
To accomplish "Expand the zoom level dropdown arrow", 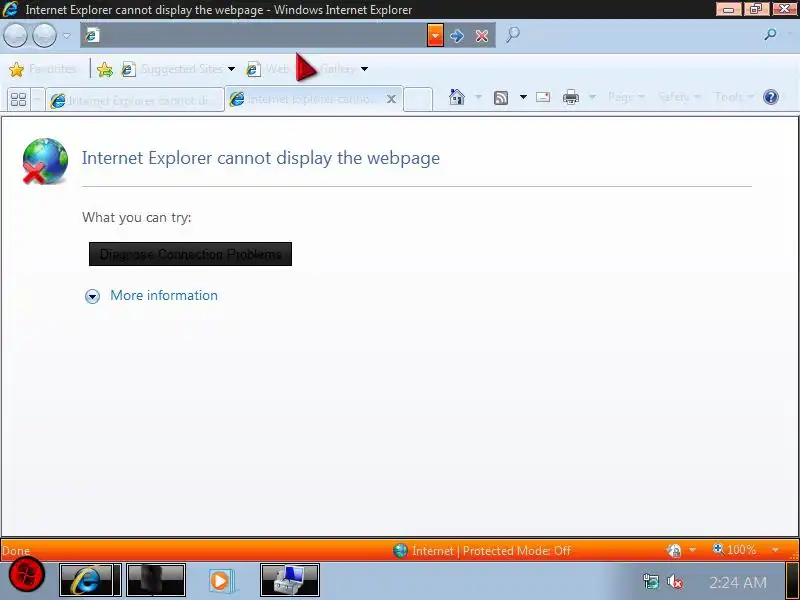I will (x=776, y=550).
